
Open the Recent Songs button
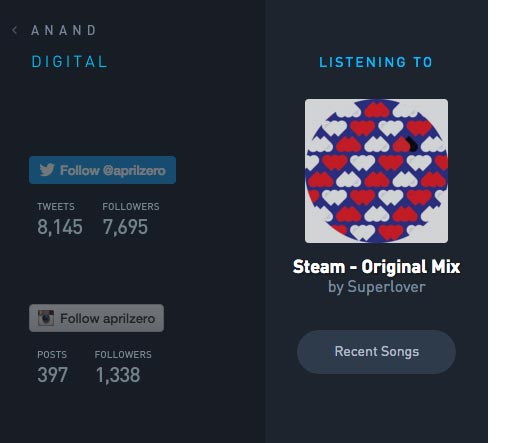click(x=376, y=352)
